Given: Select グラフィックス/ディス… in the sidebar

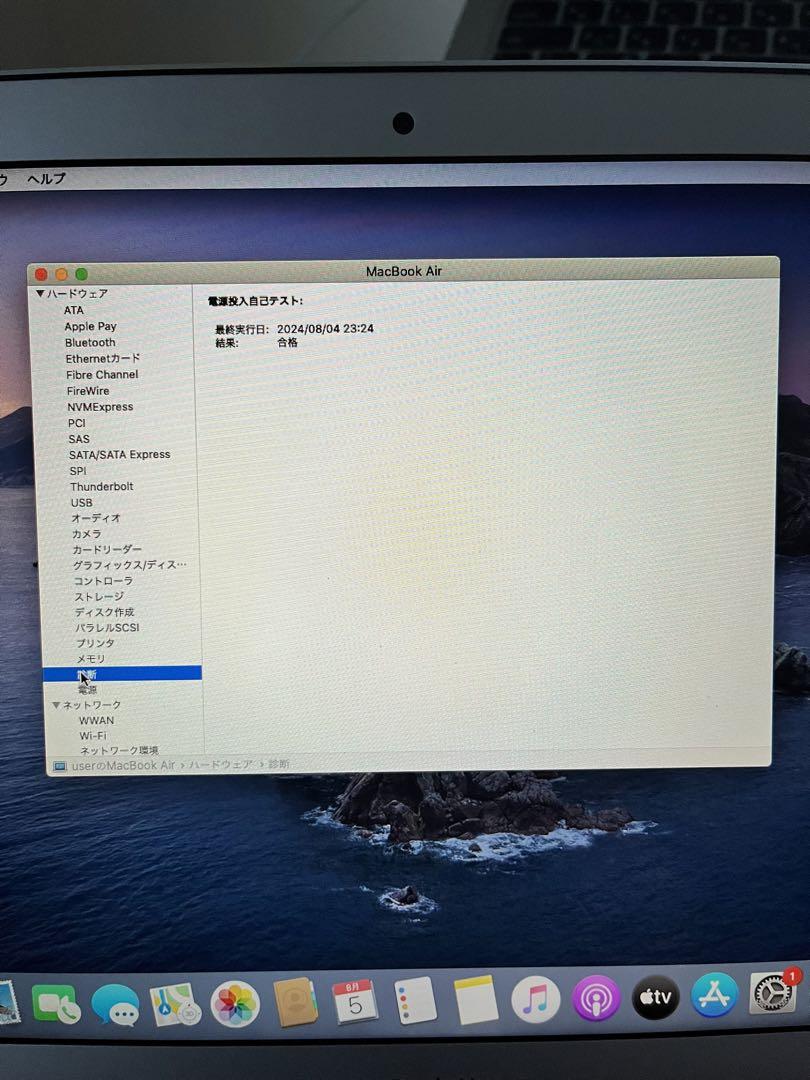Looking at the screenshot, I should click(129, 565).
